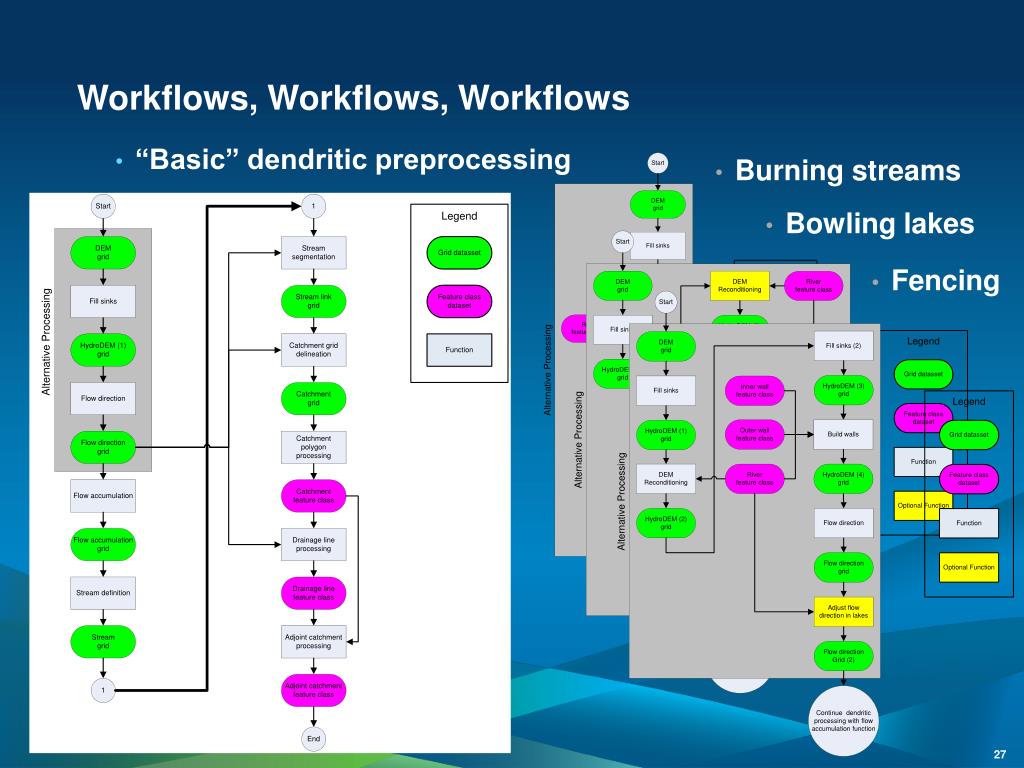Select the magenta Inner wall feature class node

pos(754,391)
